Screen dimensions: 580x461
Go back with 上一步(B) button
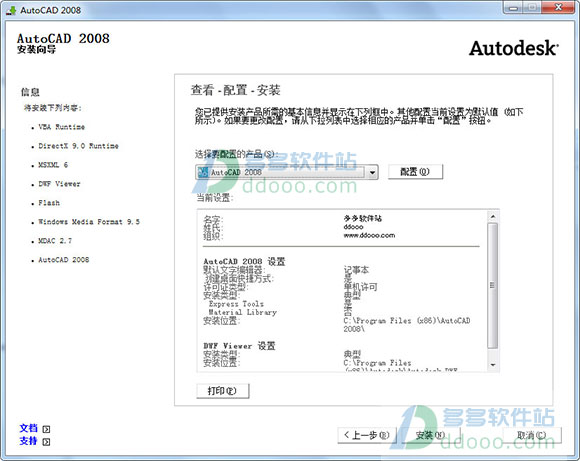367,435
